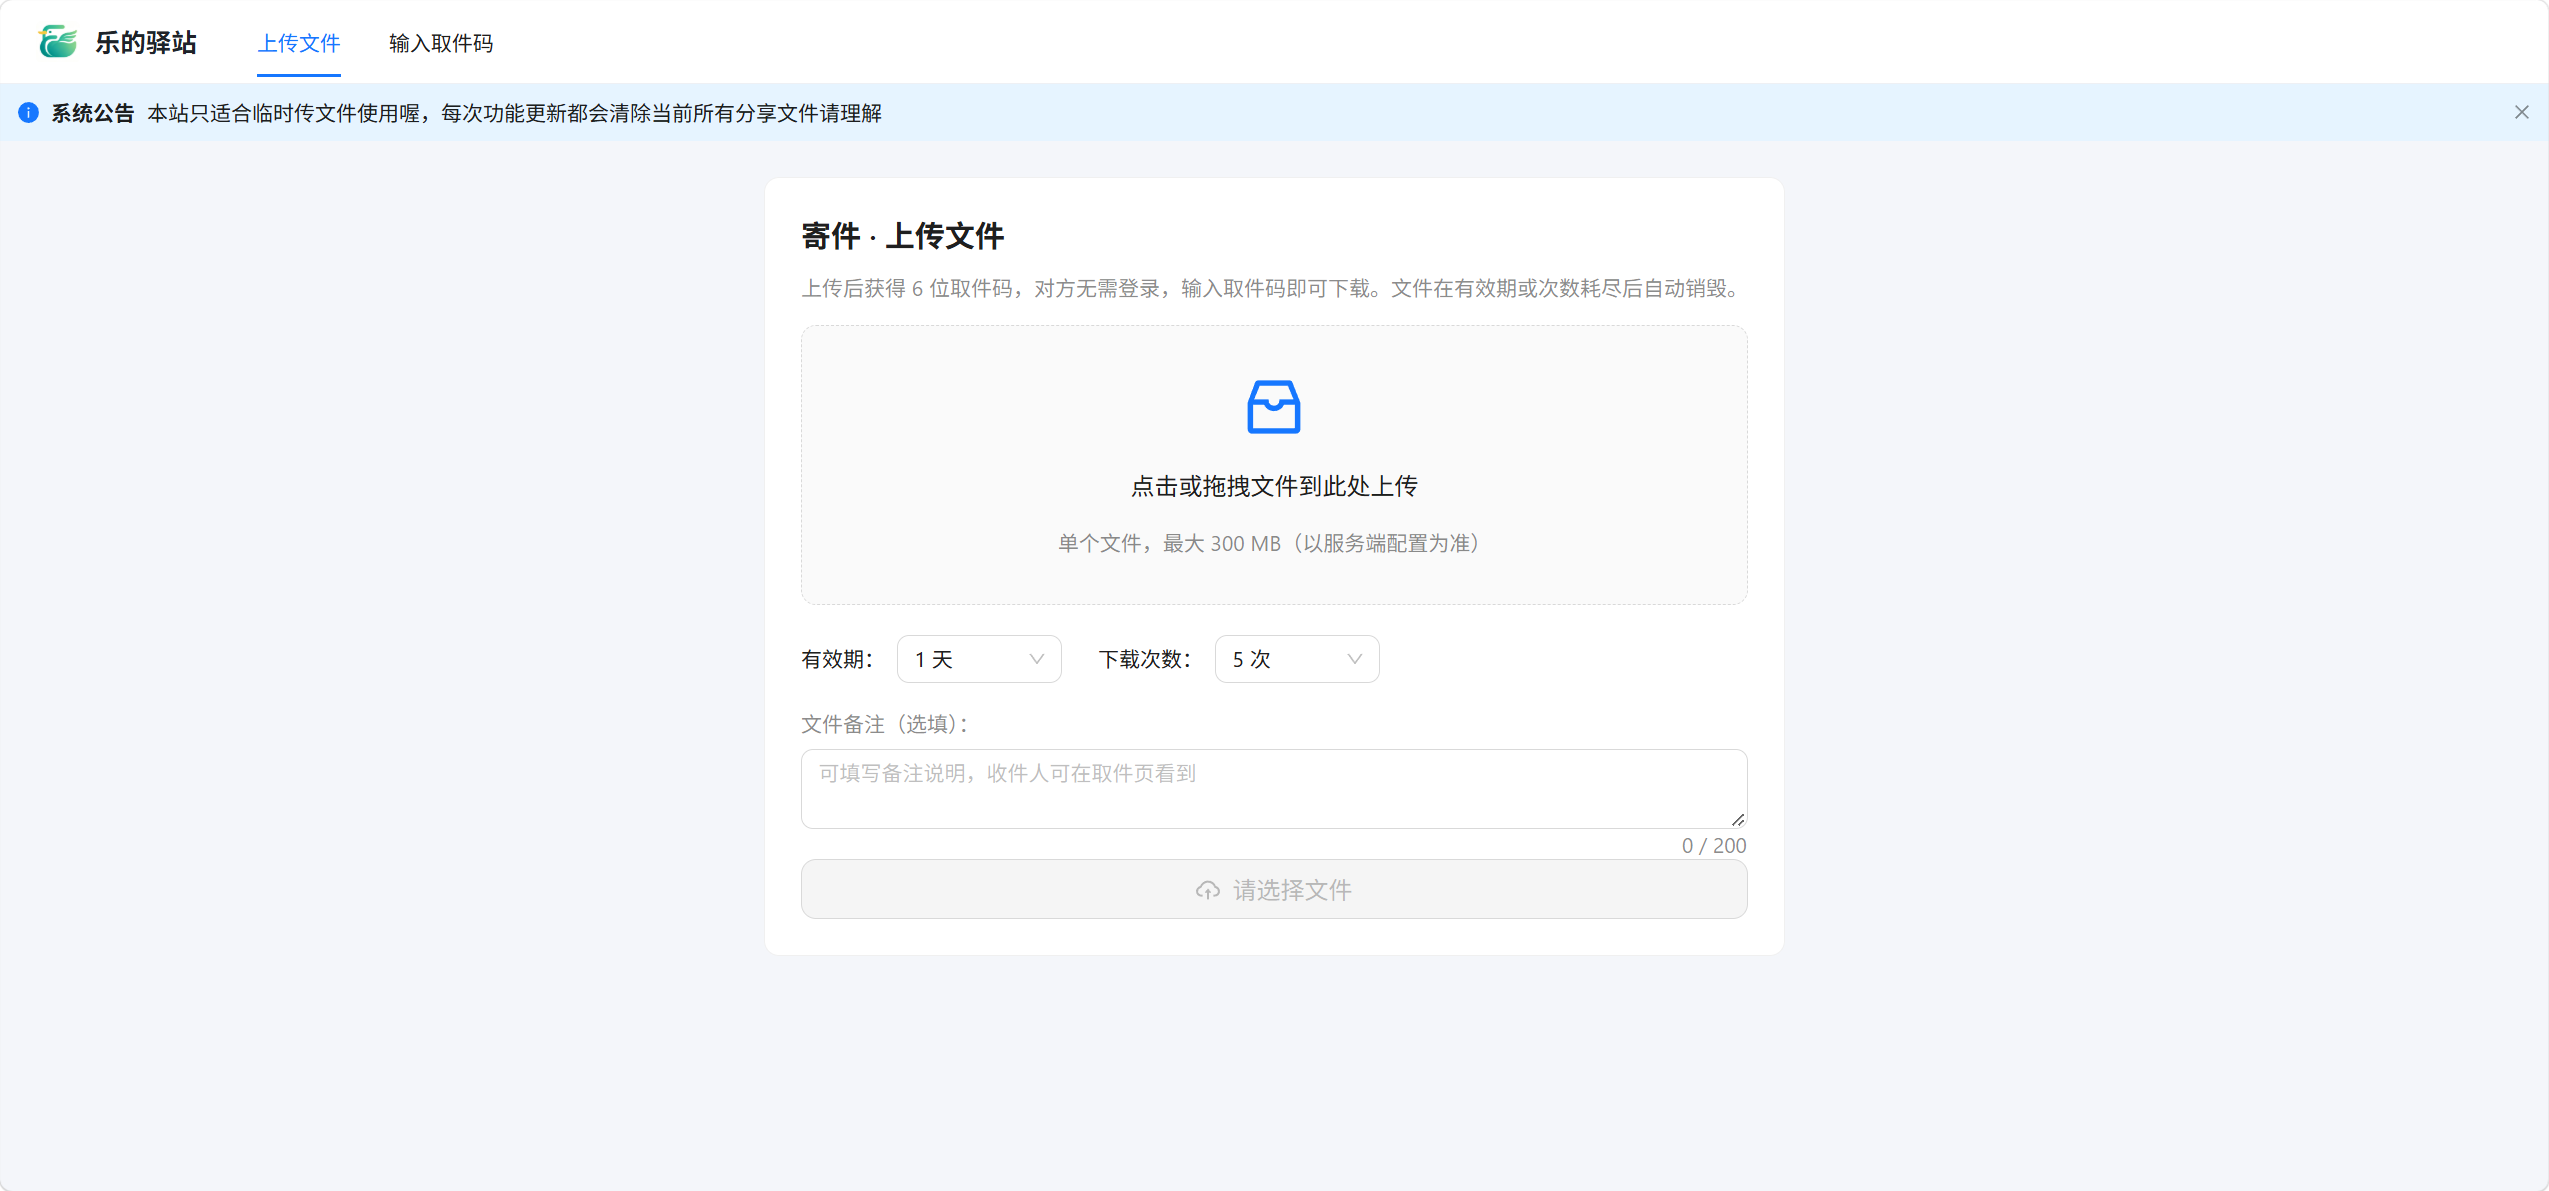Viewport: 2549px width, 1191px height.
Task: Click the 乐的驿站 site title
Action: (x=146, y=42)
